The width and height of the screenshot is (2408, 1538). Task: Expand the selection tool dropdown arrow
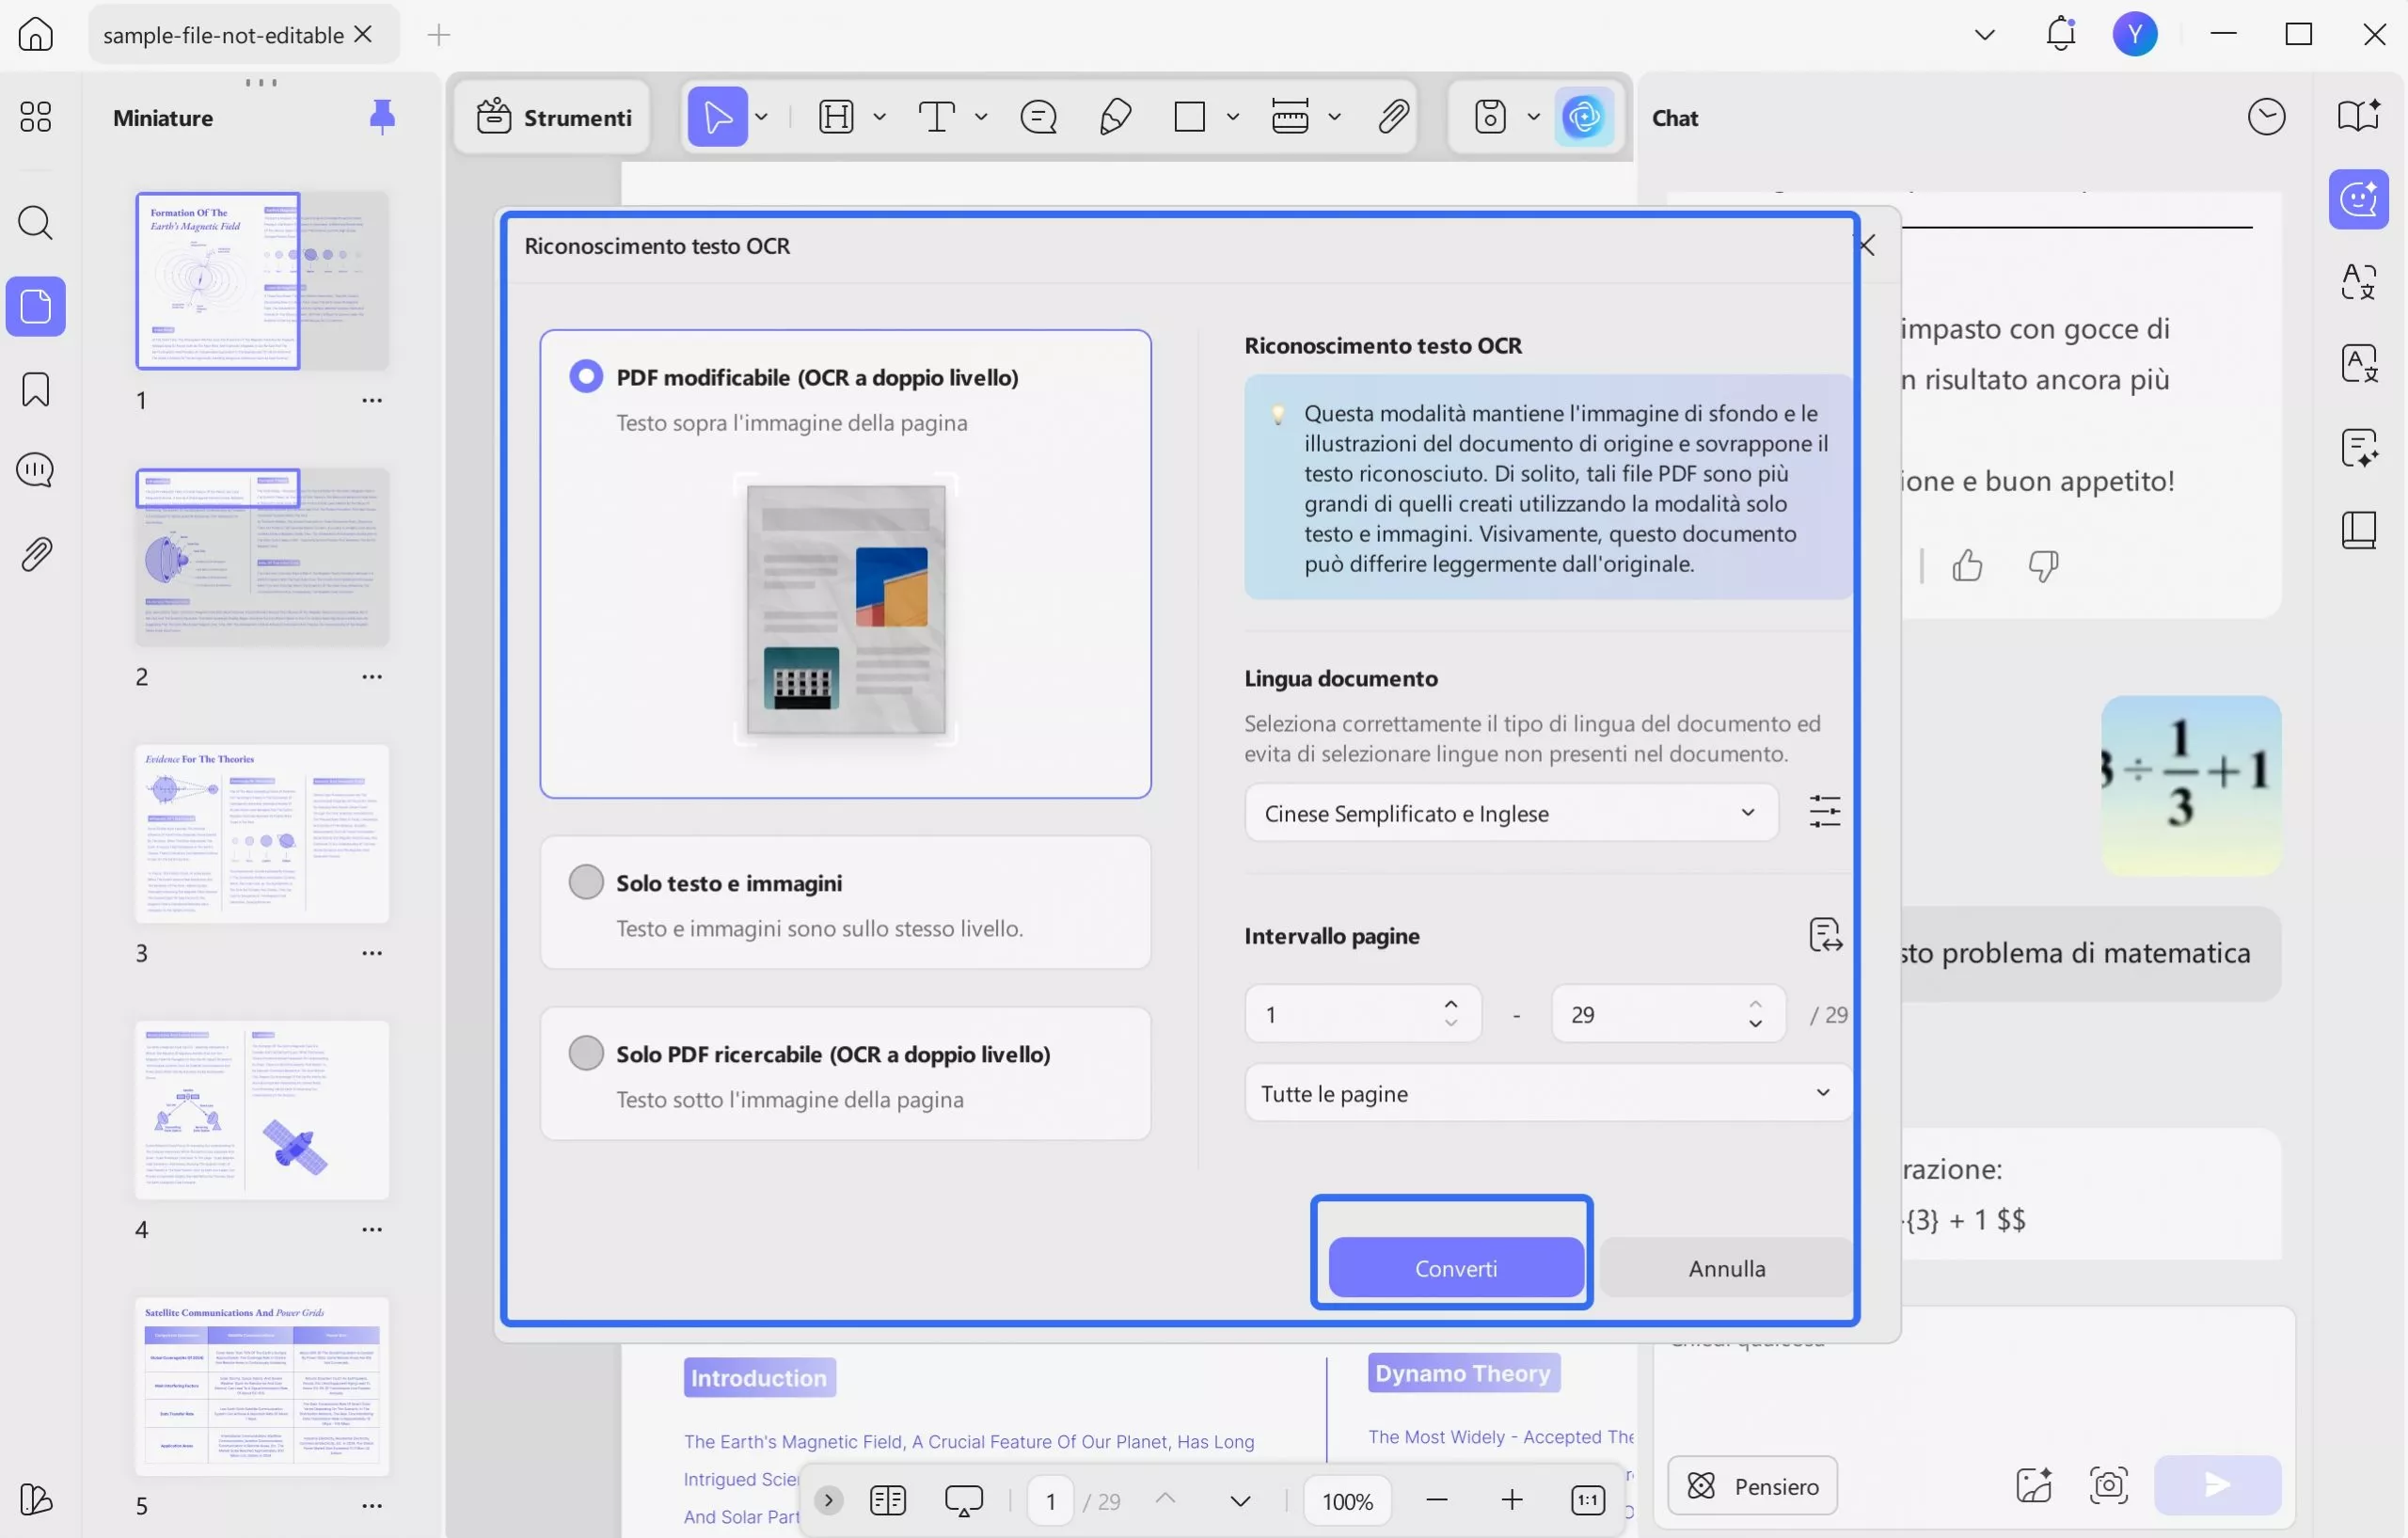tap(762, 117)
